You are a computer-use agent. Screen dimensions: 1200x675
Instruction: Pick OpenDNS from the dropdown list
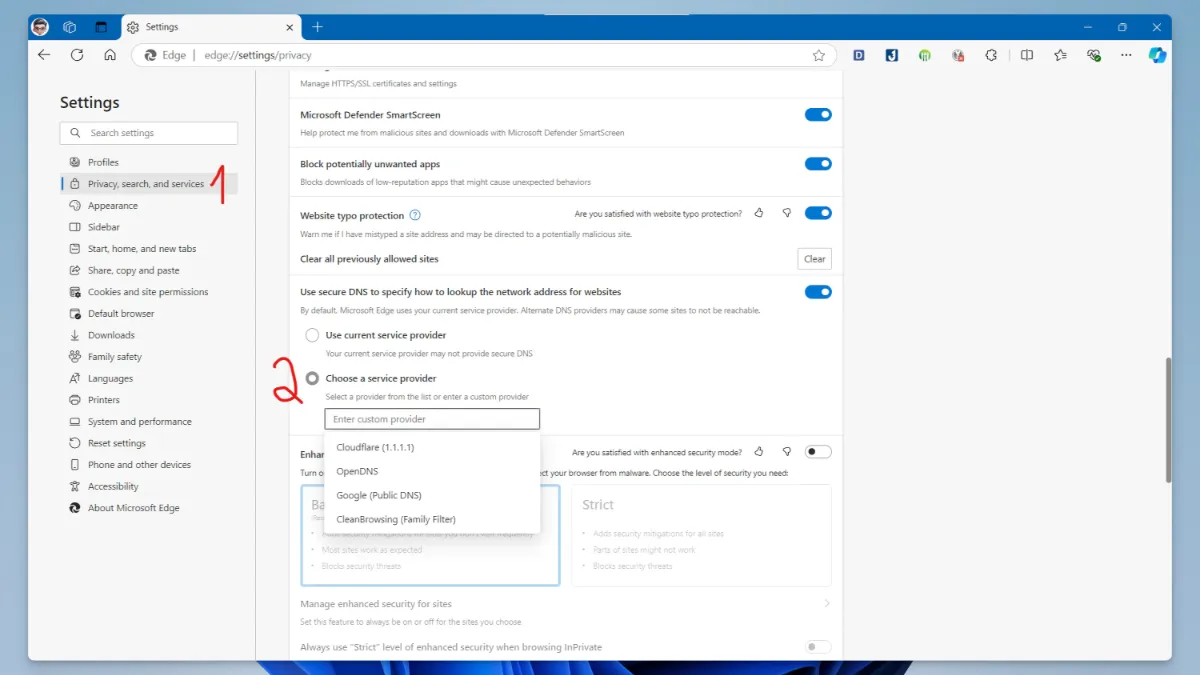coord(357,471)
